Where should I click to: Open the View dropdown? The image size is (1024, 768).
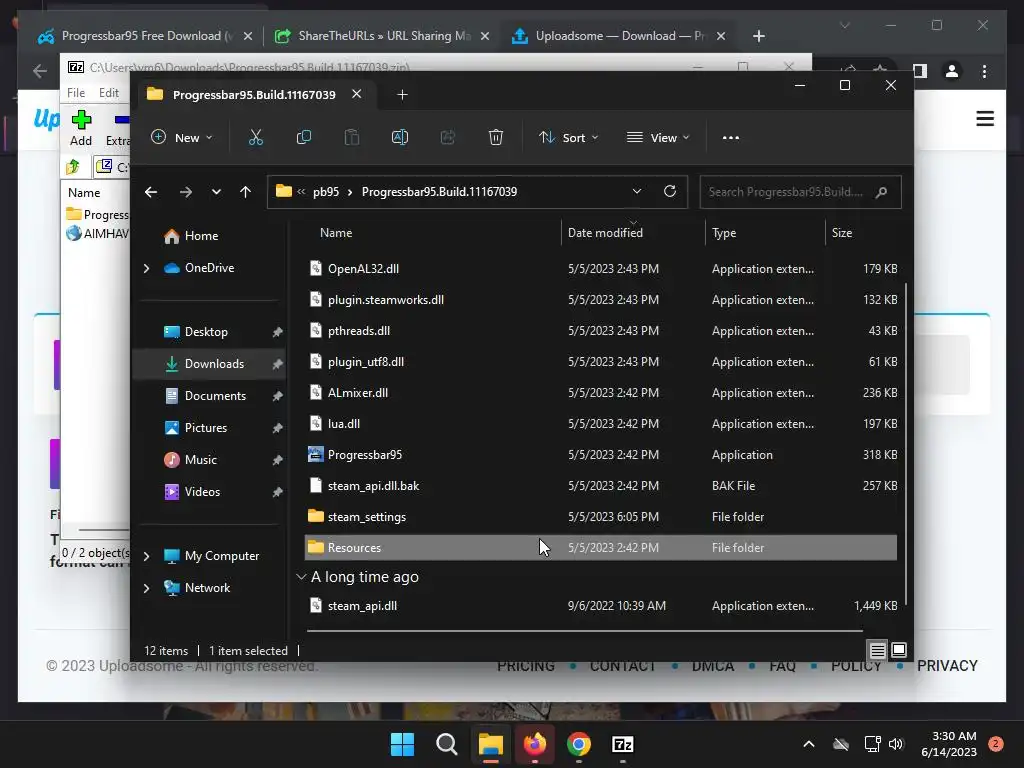[x=658, y=138]
